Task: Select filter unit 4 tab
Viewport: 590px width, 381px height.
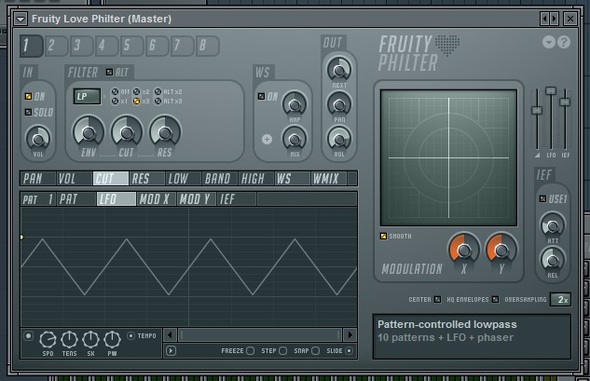Action: [x=106, y=46]
